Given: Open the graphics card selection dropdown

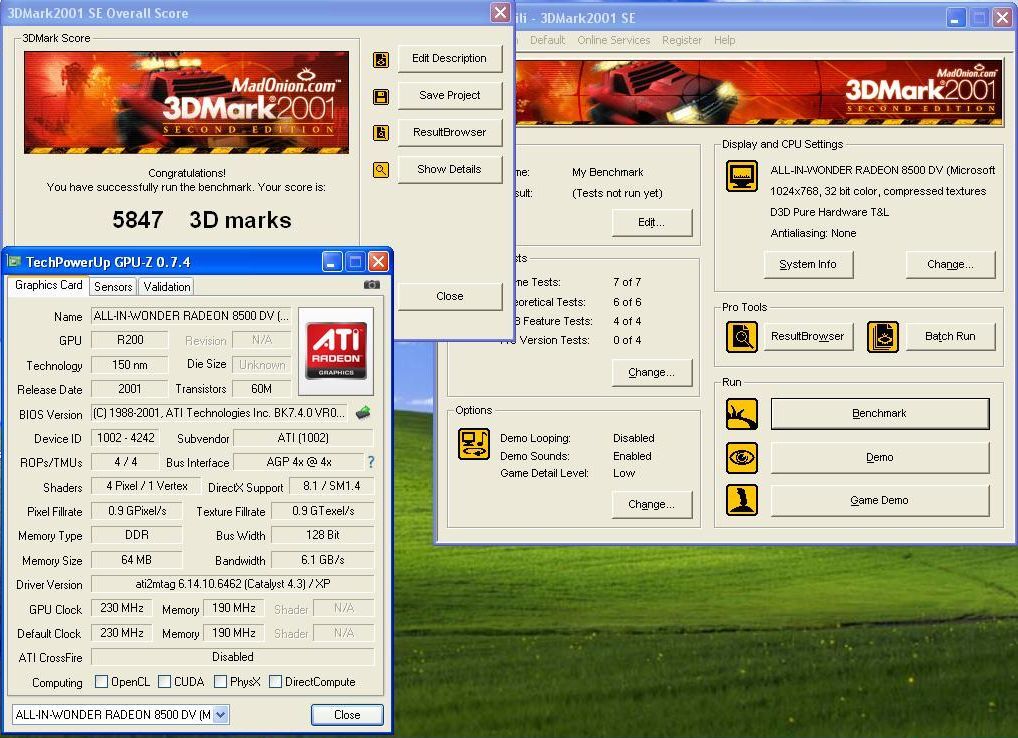Looking at the screenshot, I should click(x=221, y=715).
